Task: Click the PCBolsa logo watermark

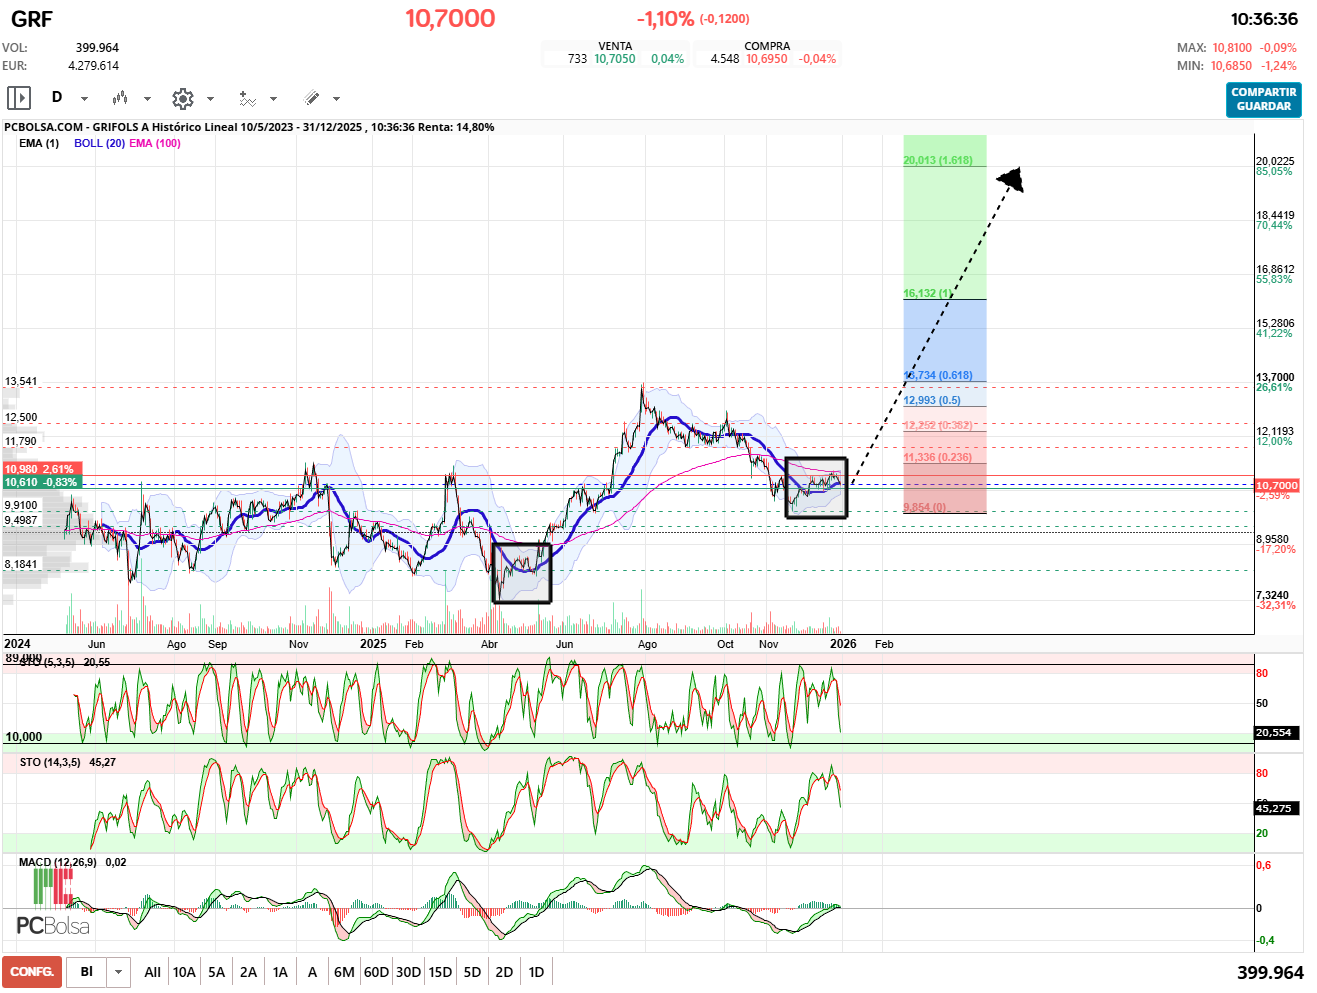Action: [52, 925]
